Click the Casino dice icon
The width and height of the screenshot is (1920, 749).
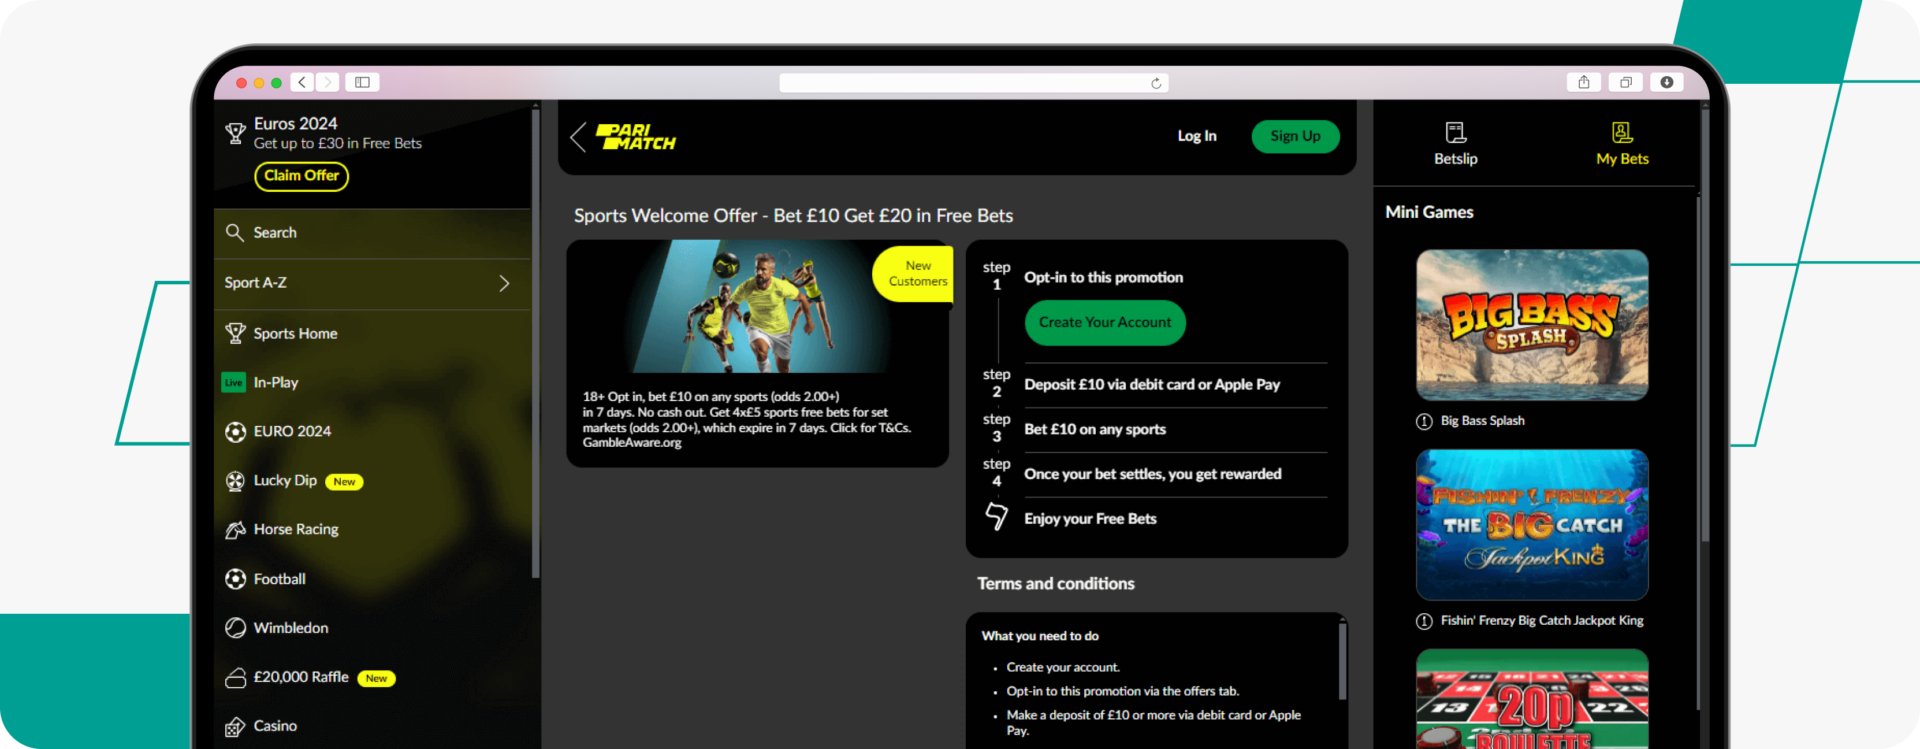pyautogui.click(x=235, y=727)
